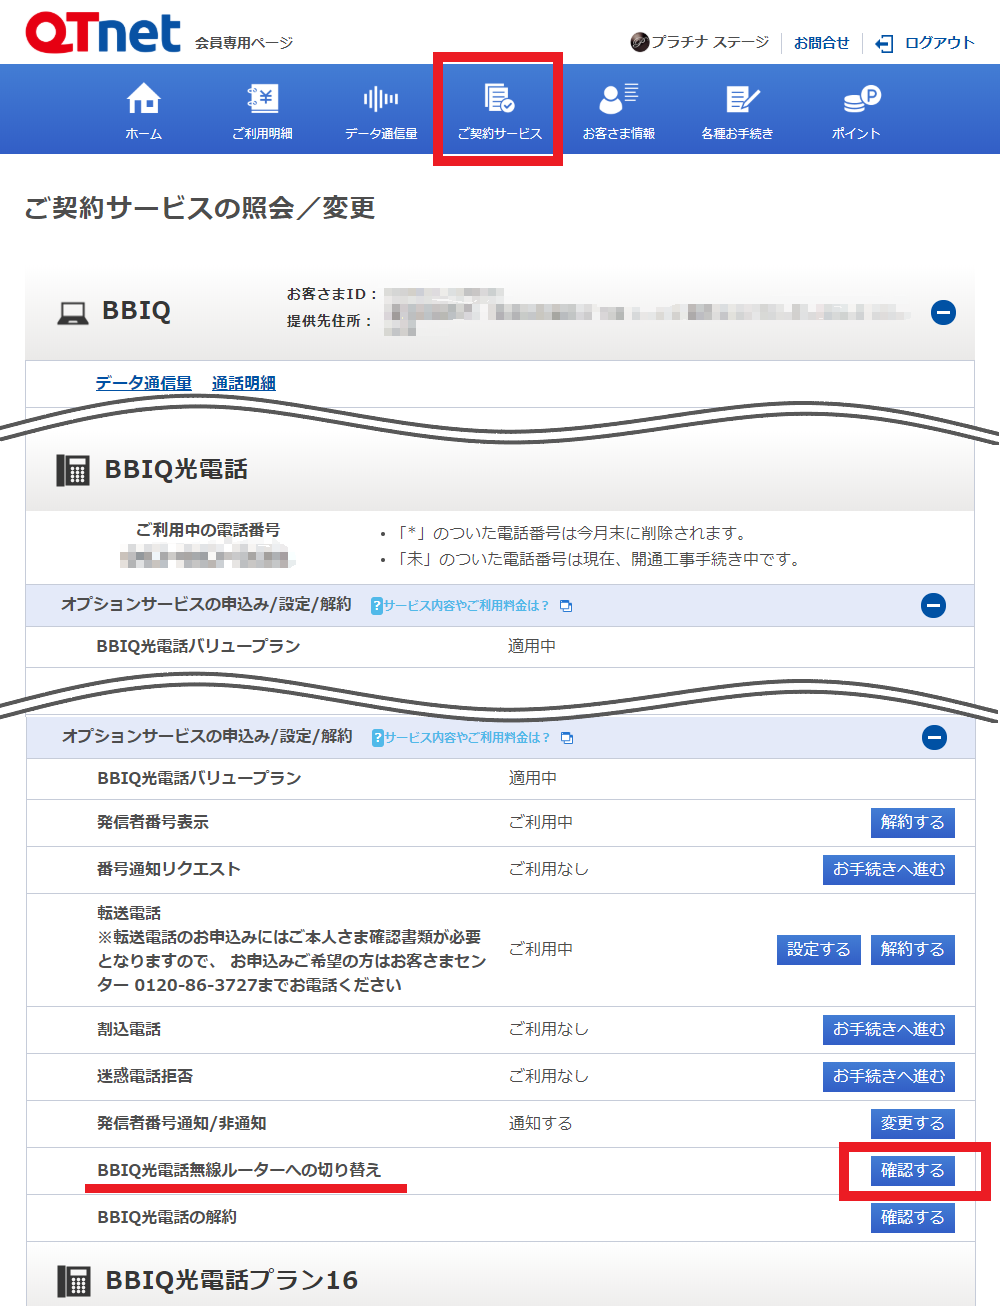This screenshot has height=1306, width=1000.
Task: Open お客さま情報 customer info icon
Action: [619, 98]
